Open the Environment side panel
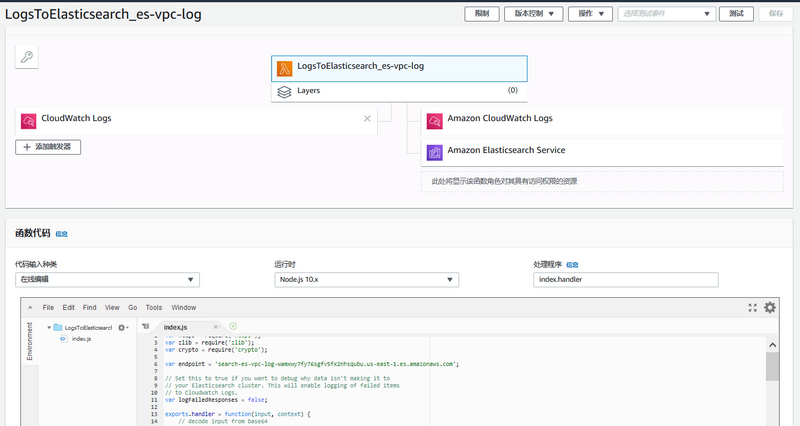The image size is (800, 426). click(29, 341)
